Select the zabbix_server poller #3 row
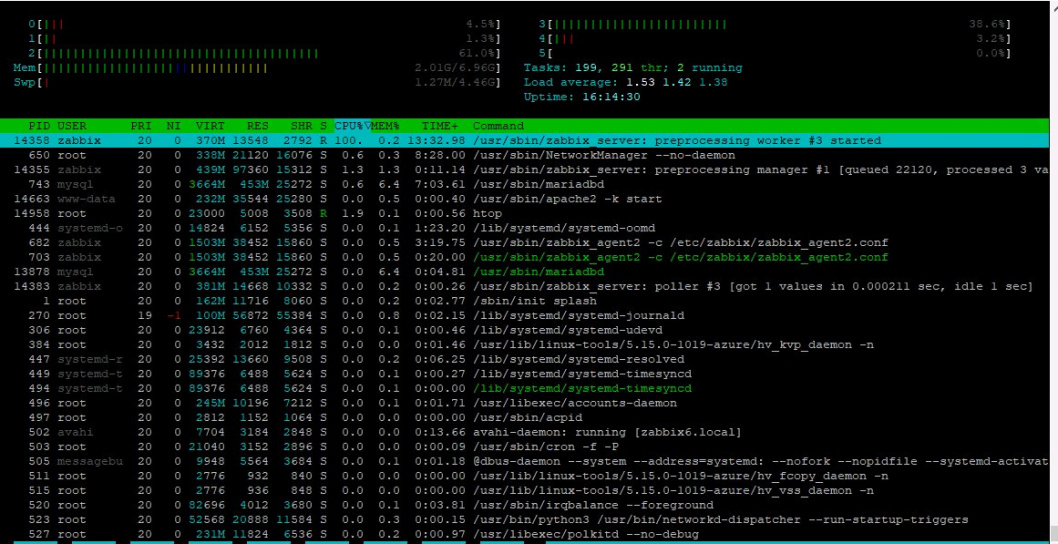 point(525,287)
